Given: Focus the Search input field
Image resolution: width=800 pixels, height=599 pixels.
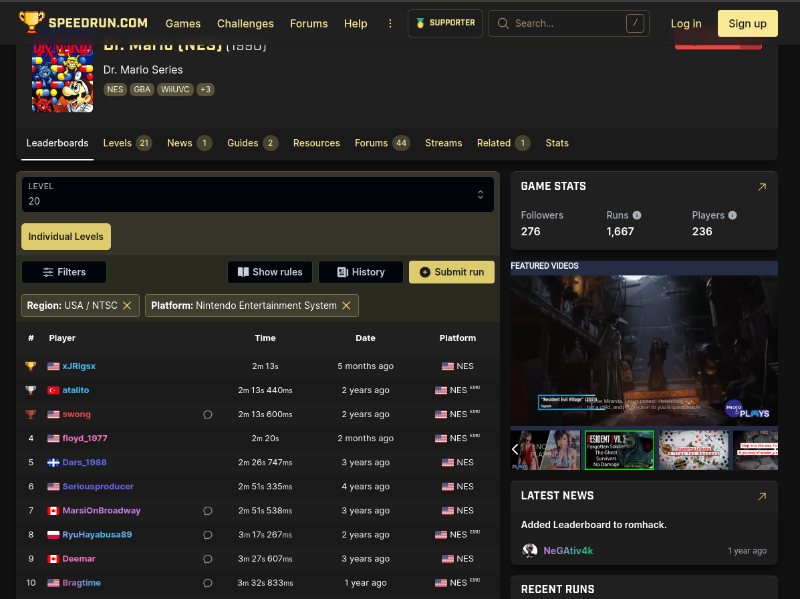Looking at the screenshot, I should [568, 23].
